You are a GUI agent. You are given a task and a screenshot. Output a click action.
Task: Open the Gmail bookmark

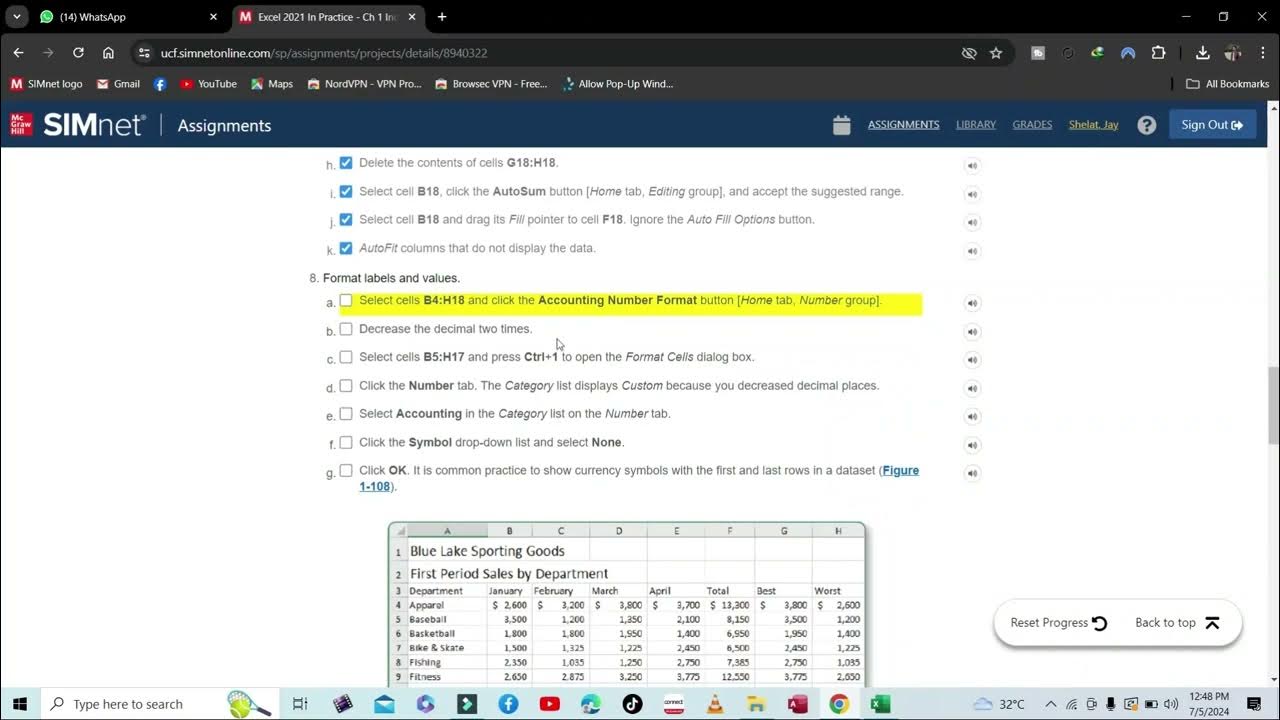(x=118, y=84)
